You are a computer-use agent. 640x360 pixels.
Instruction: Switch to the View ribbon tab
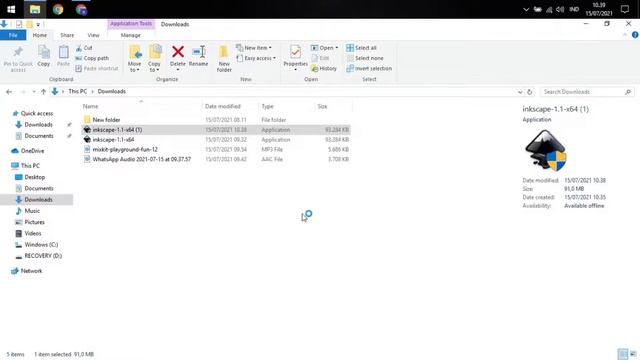(x=93, y=35)
